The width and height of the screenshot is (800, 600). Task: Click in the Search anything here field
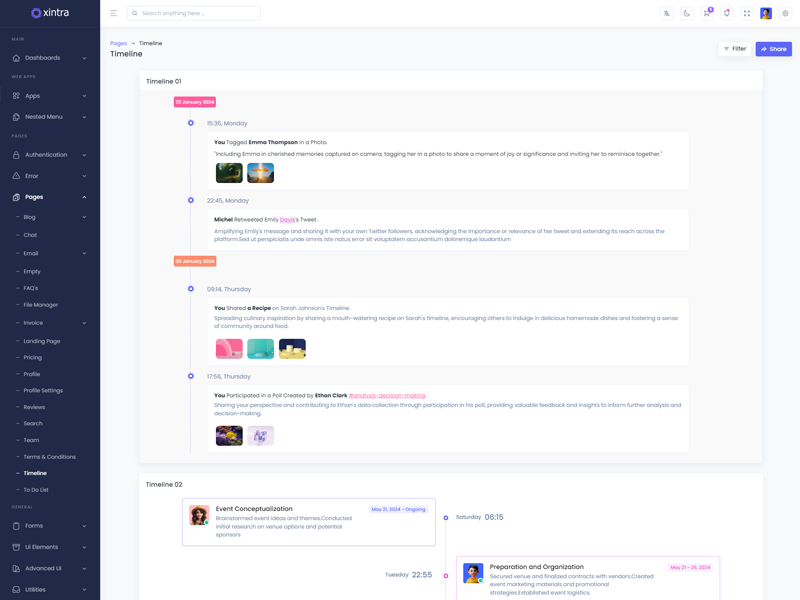point(198,13)
